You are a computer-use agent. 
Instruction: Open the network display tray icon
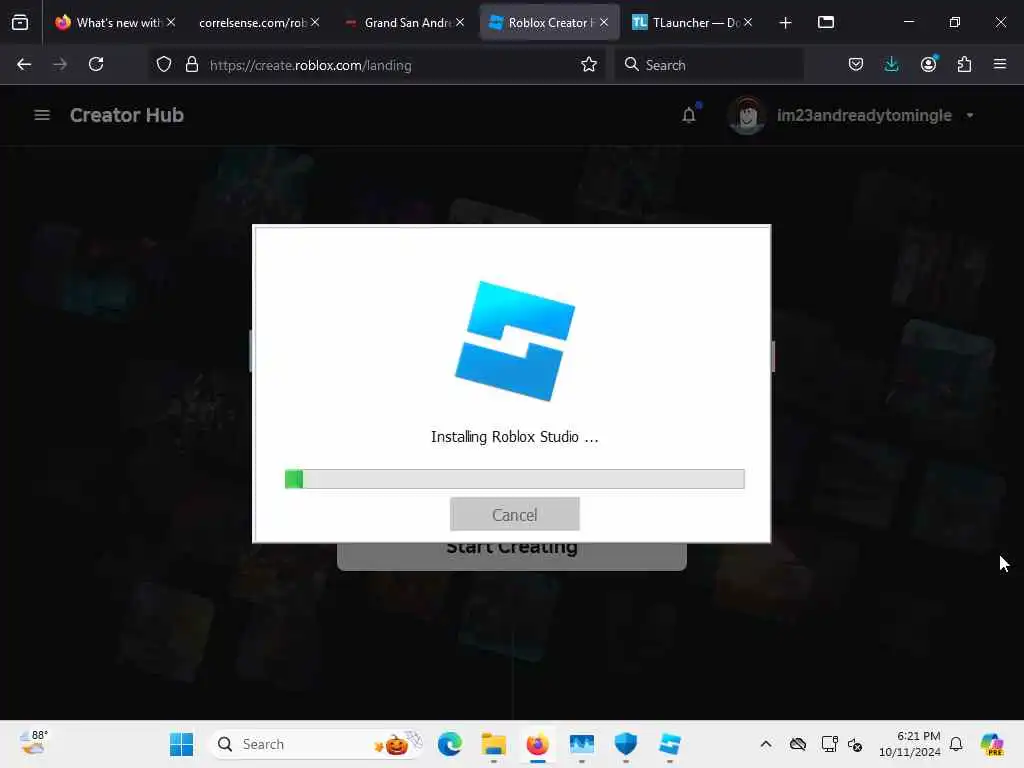click(829, 744)
